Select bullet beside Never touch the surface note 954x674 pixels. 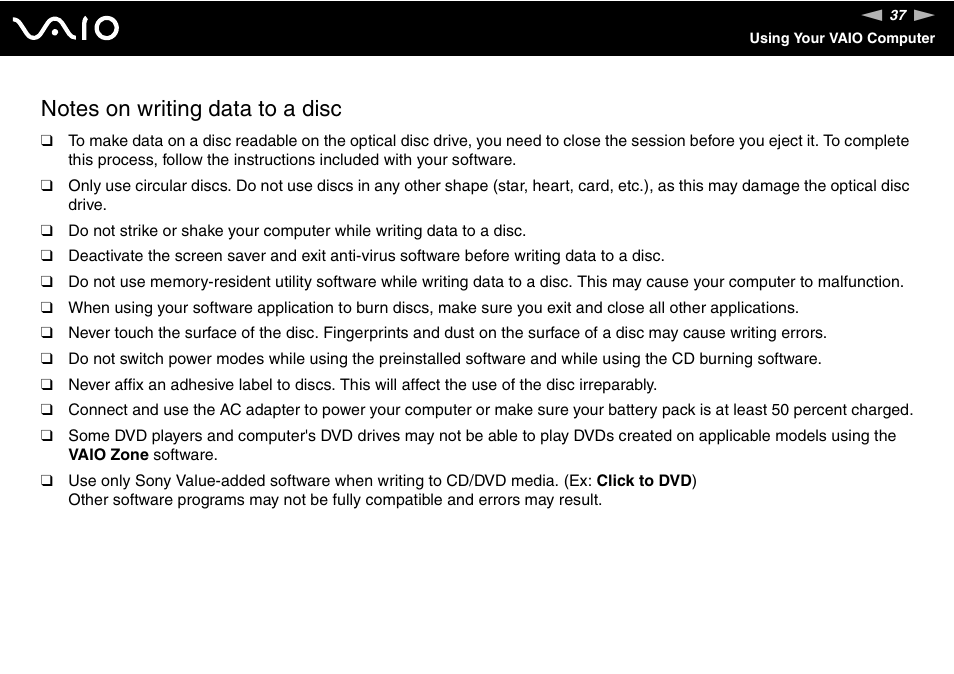coord(47,333)
